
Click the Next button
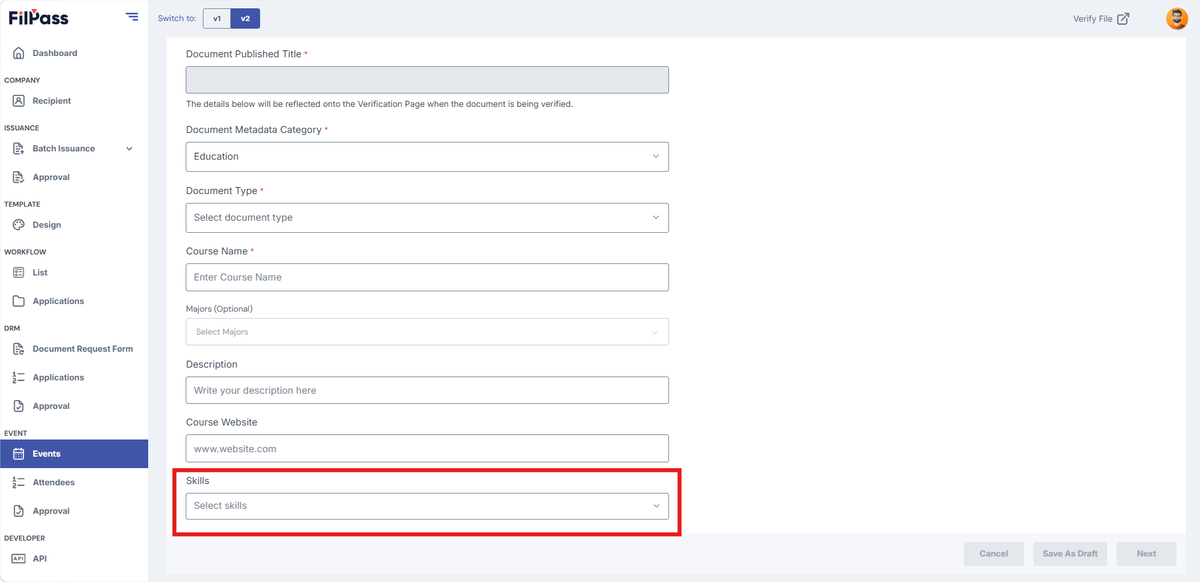[1146, 554]
